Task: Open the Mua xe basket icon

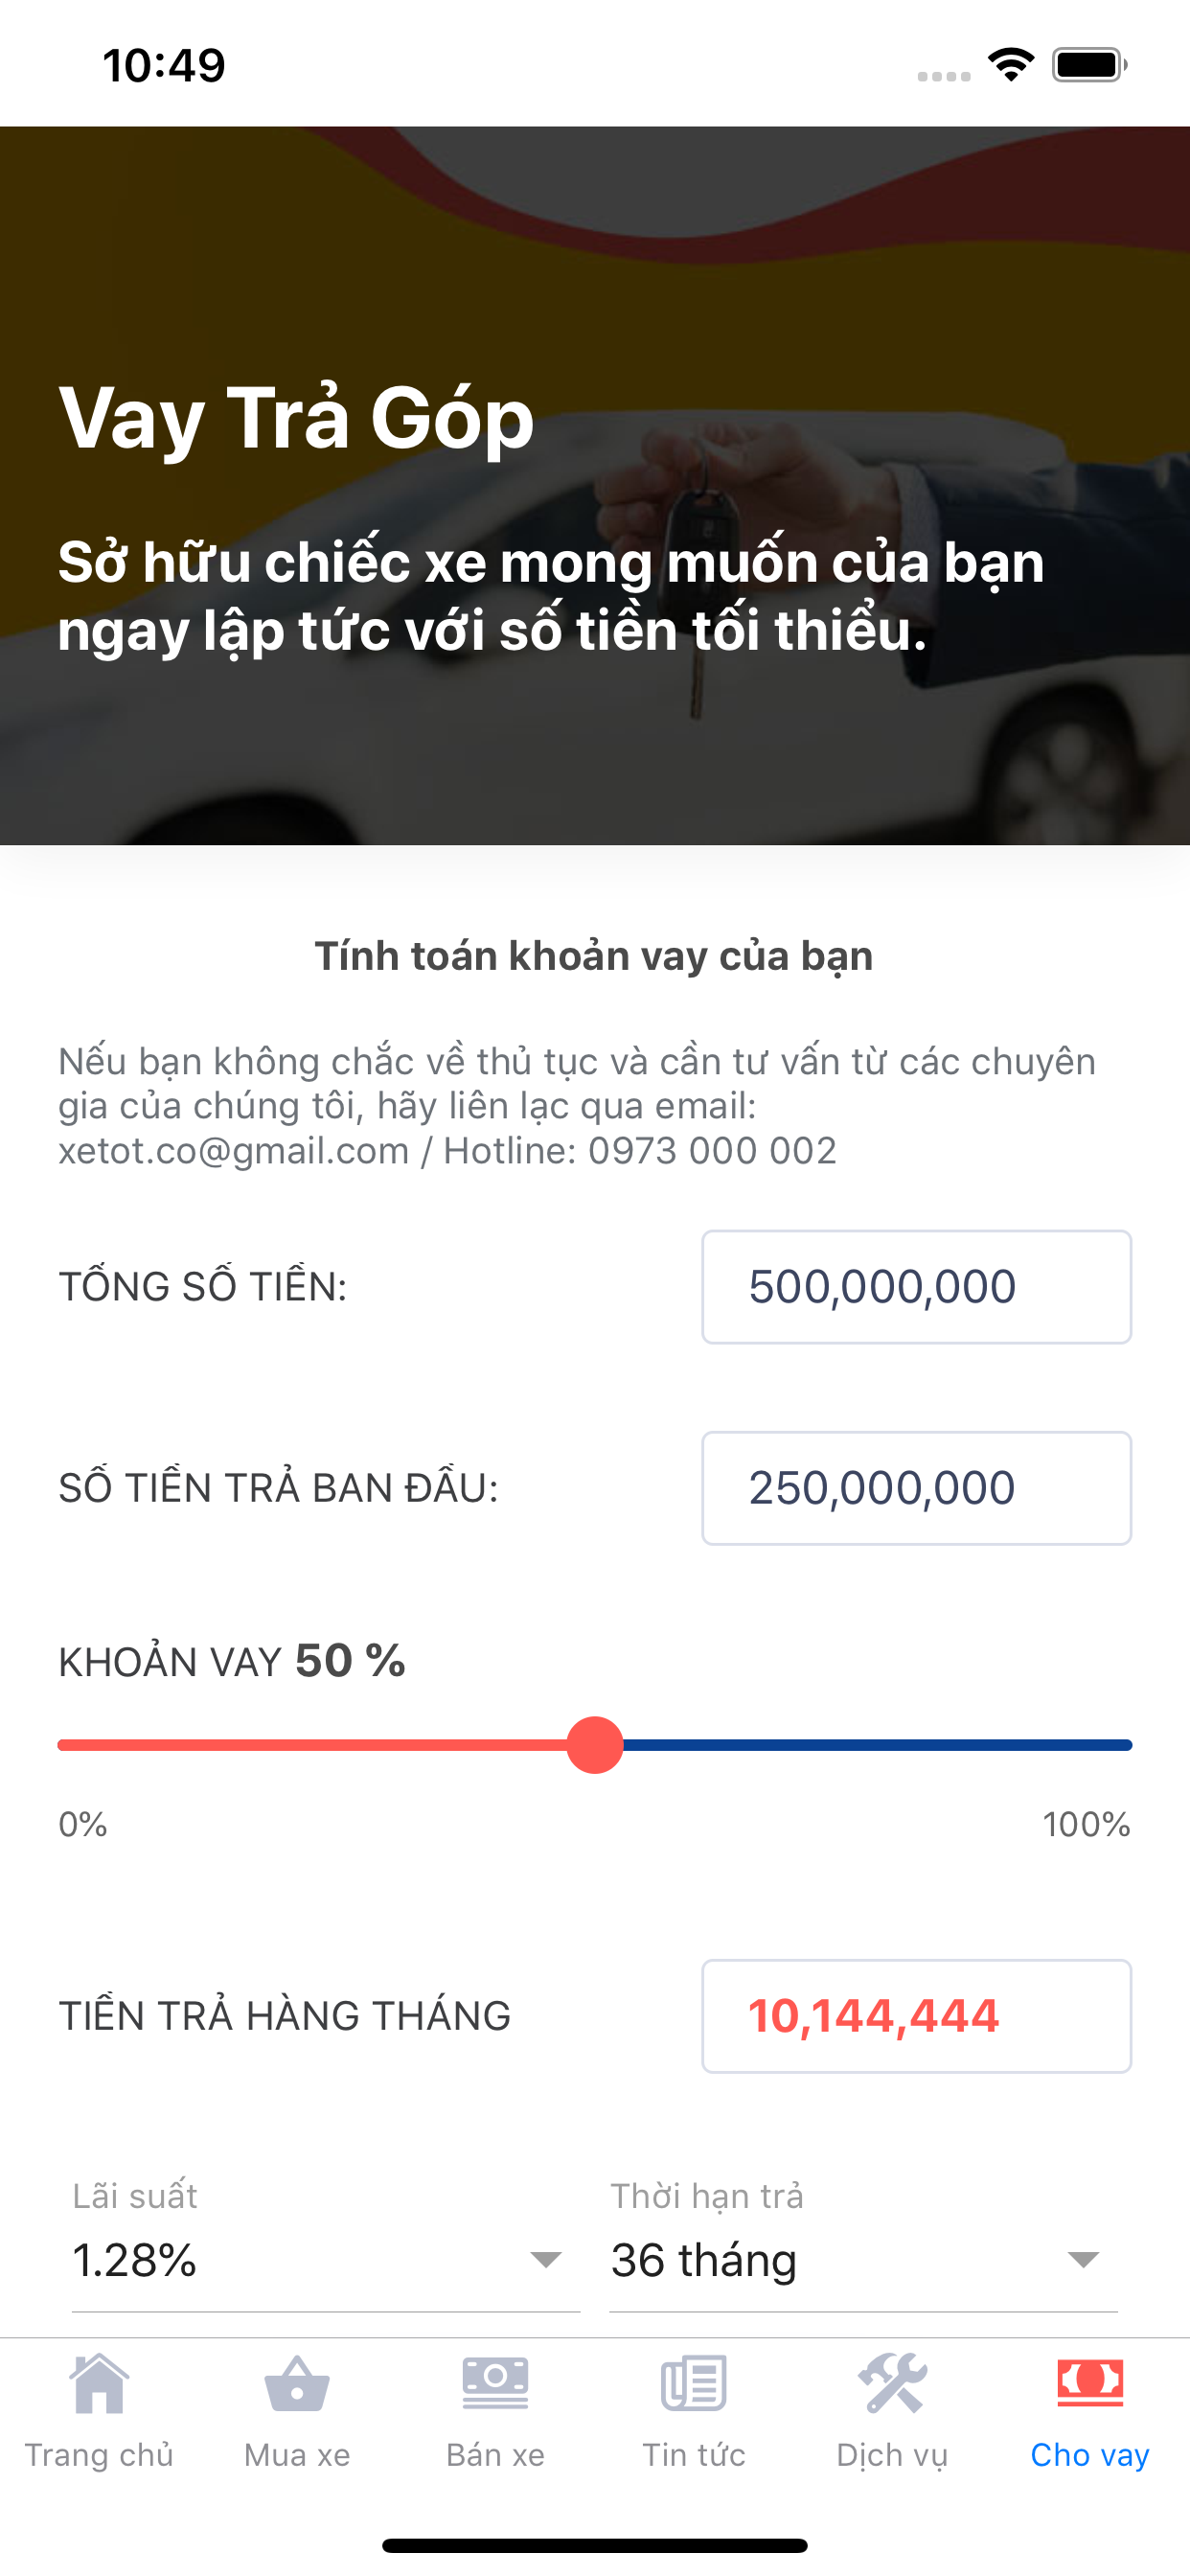Action: click(297, 2384)
